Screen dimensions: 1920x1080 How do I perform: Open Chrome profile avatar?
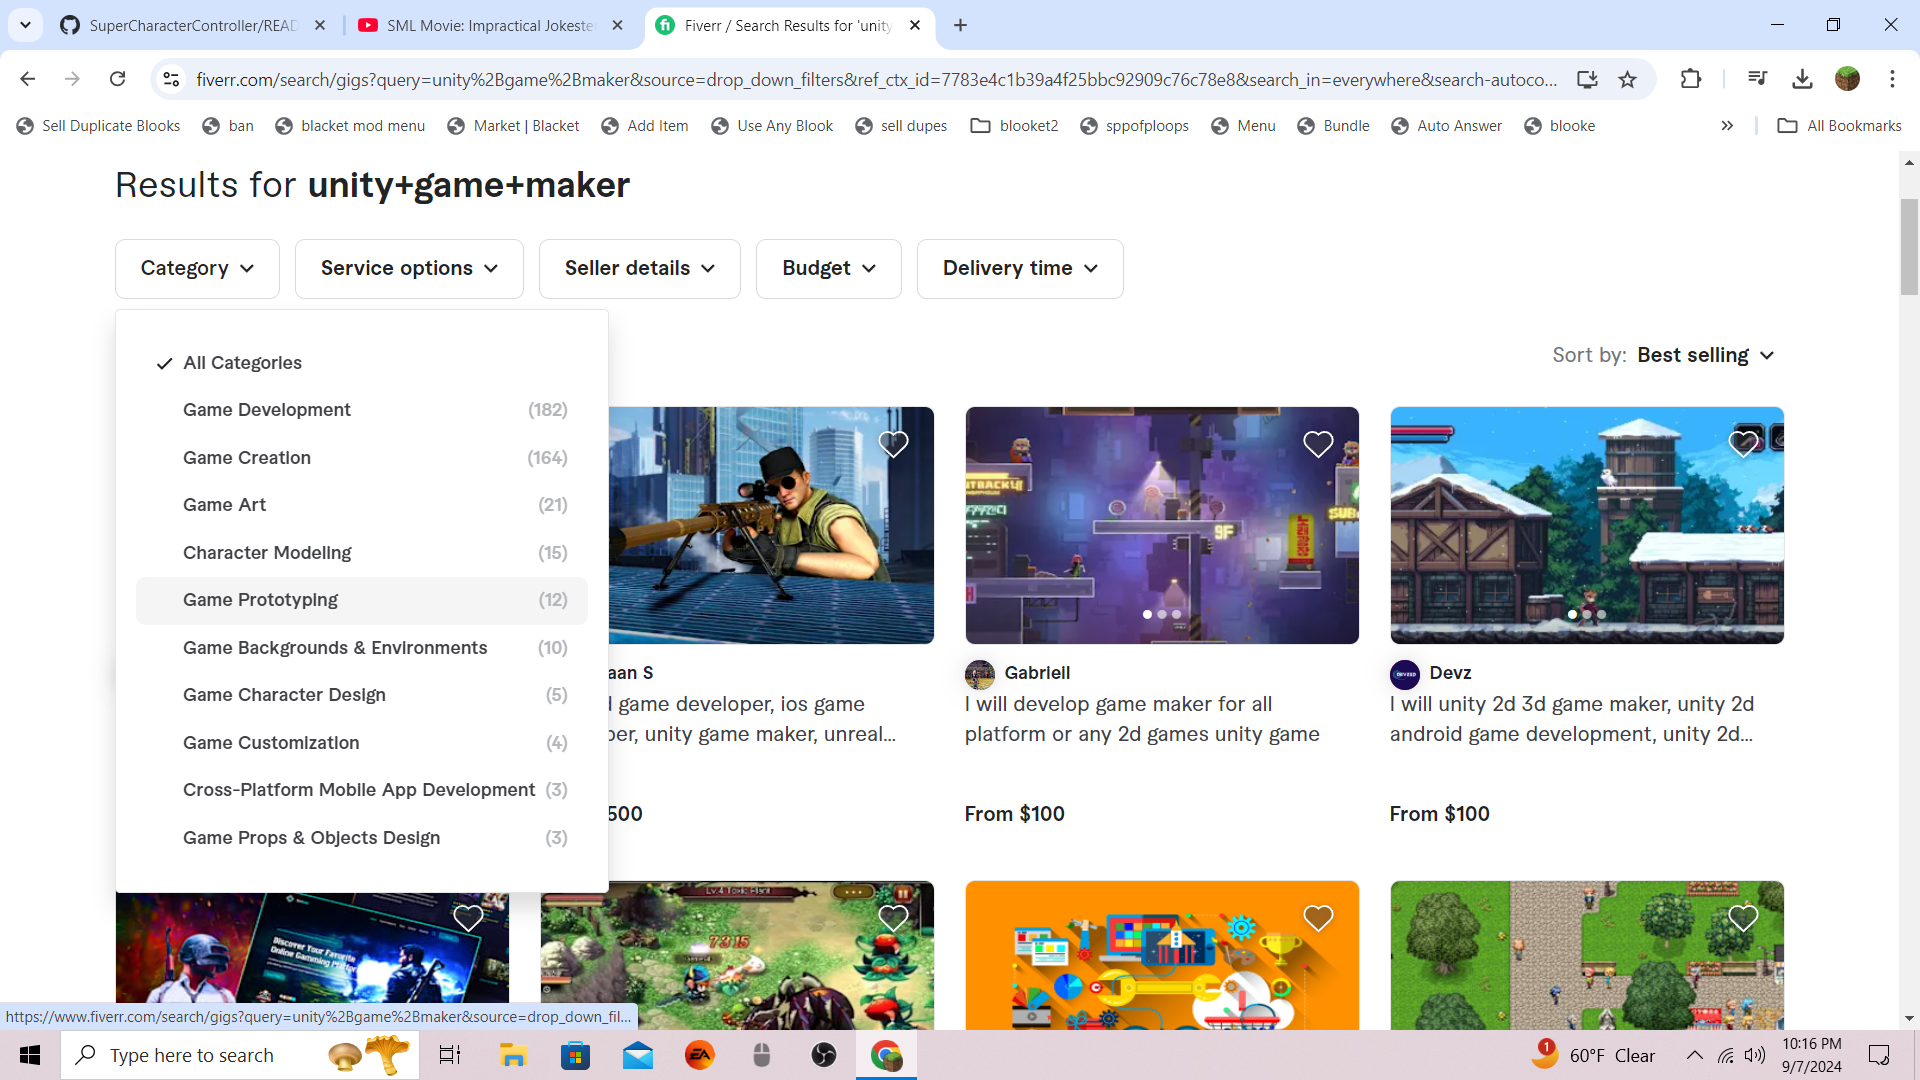(x=1847, y=79)
